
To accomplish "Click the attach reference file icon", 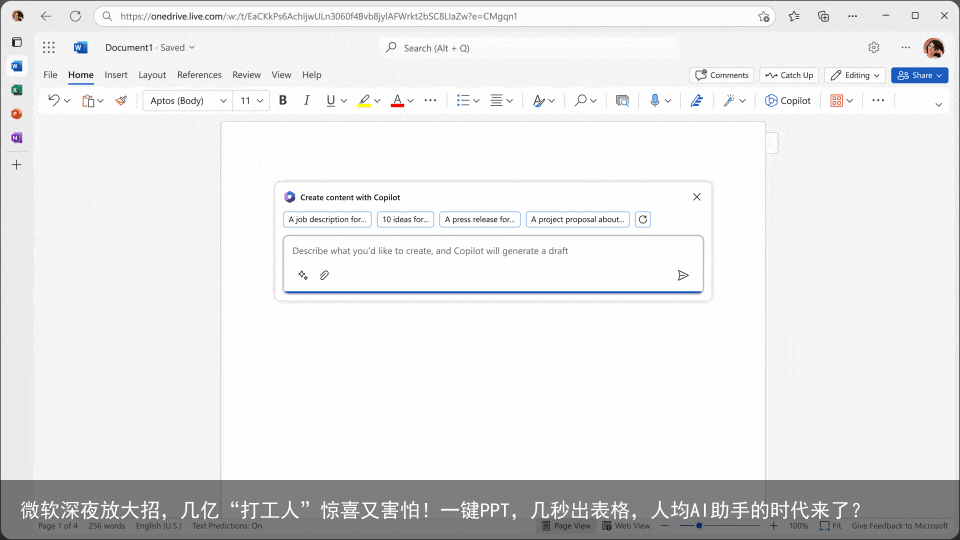I will (x=324, y=276).
